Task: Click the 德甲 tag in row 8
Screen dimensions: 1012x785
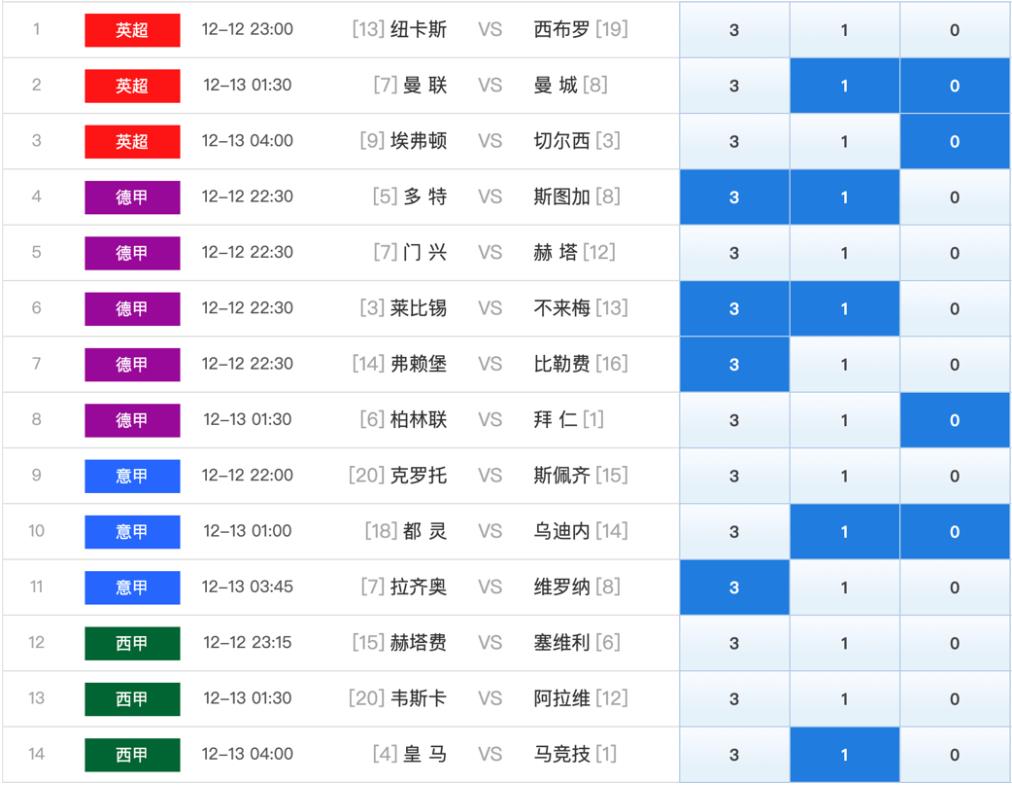Action: point(132,420)
